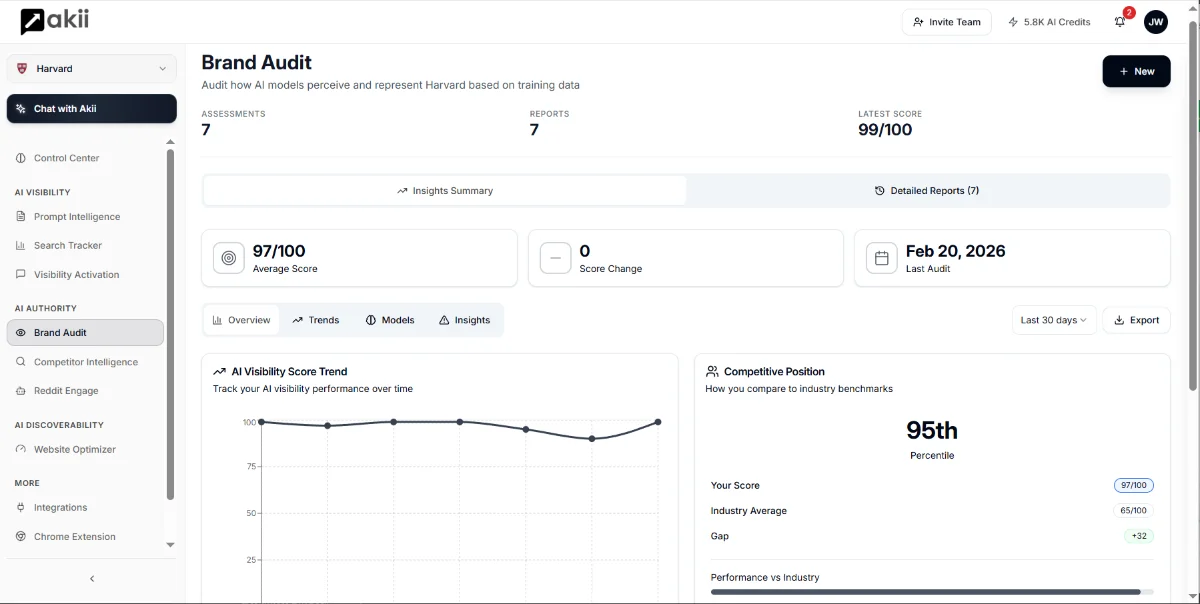Select the Search Tracker tool

(66, 245)
